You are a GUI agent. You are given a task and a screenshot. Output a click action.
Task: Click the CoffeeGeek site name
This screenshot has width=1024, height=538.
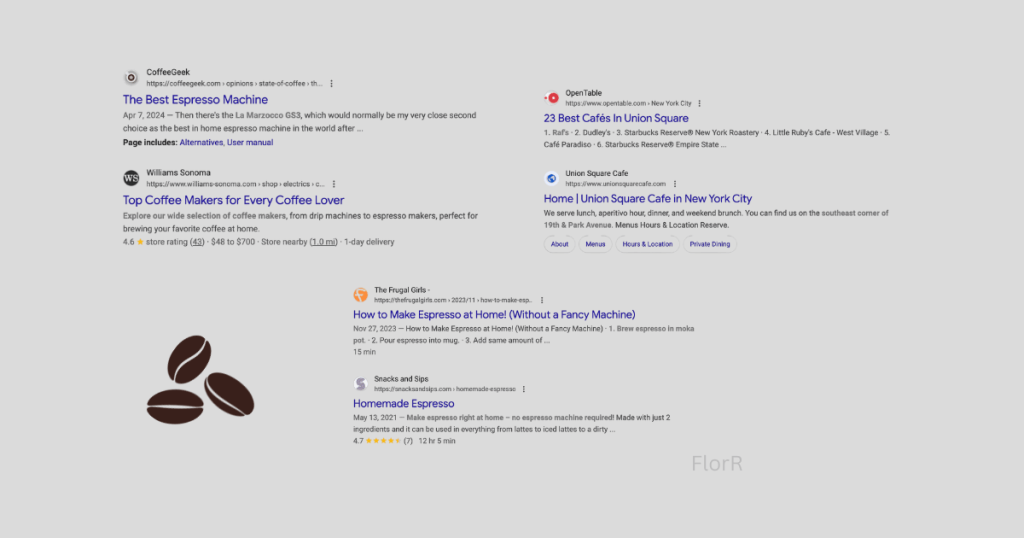click(x=168, y=72)
